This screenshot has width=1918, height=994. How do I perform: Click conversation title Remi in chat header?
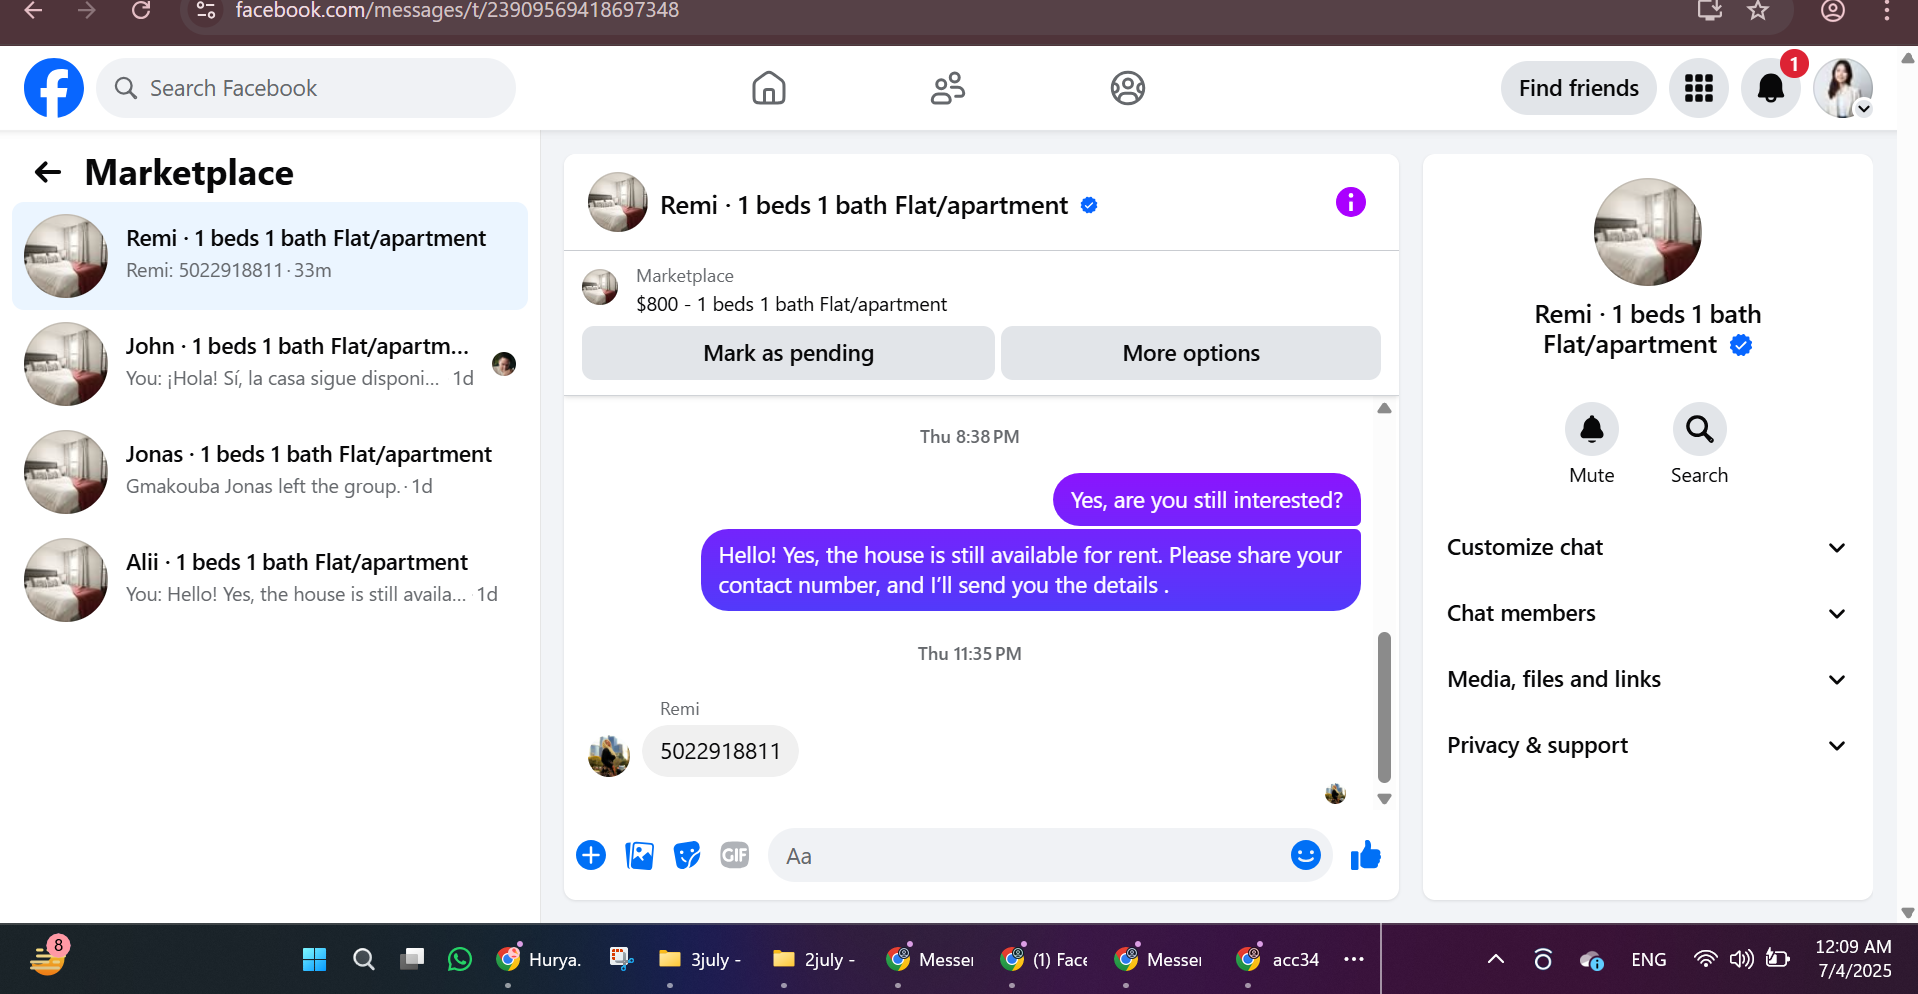(864, 205)
